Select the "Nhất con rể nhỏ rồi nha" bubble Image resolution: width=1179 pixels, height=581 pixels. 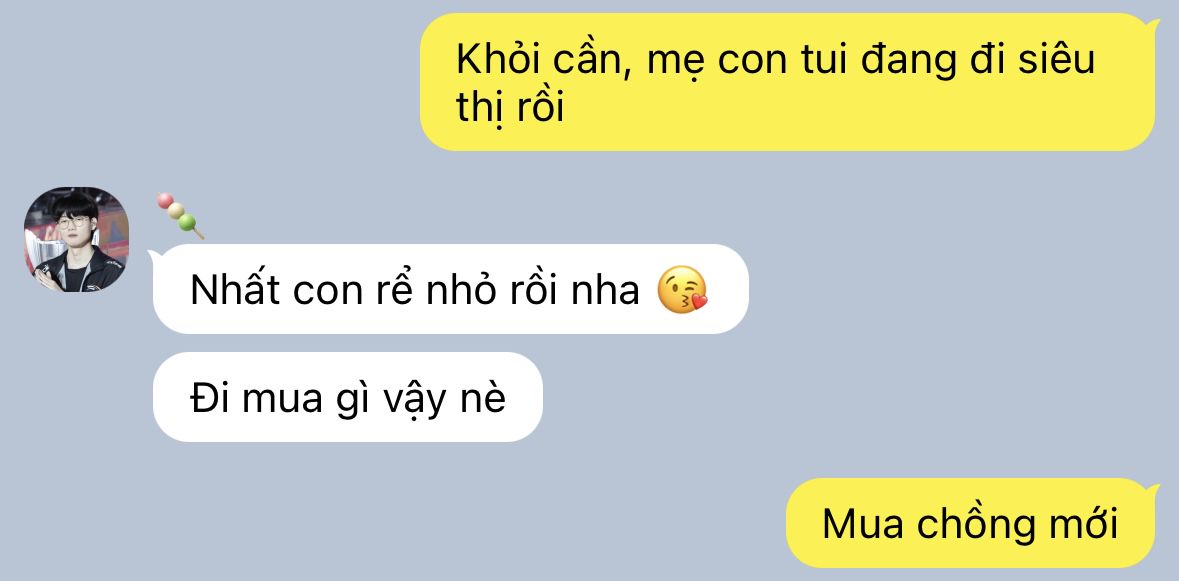(450, 289)
